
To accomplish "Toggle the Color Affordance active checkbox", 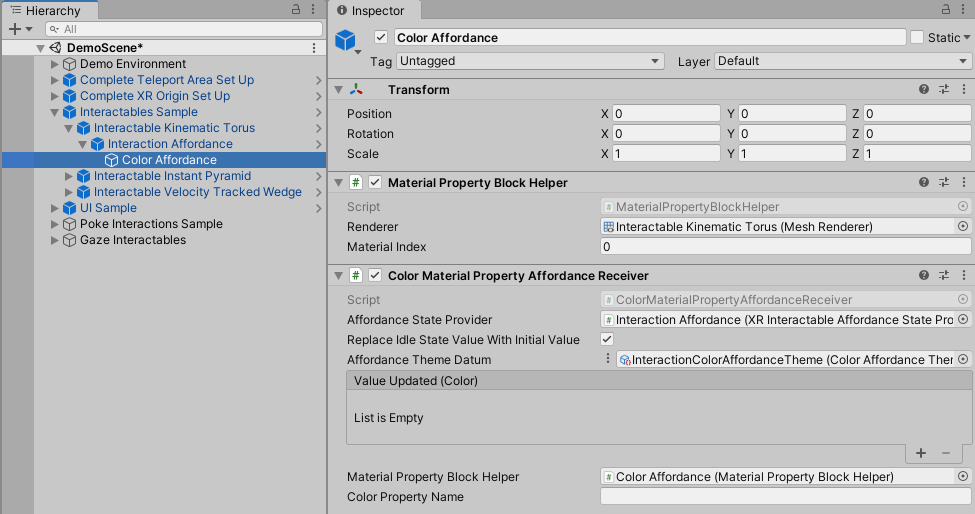I will click(x=381, y=38).
